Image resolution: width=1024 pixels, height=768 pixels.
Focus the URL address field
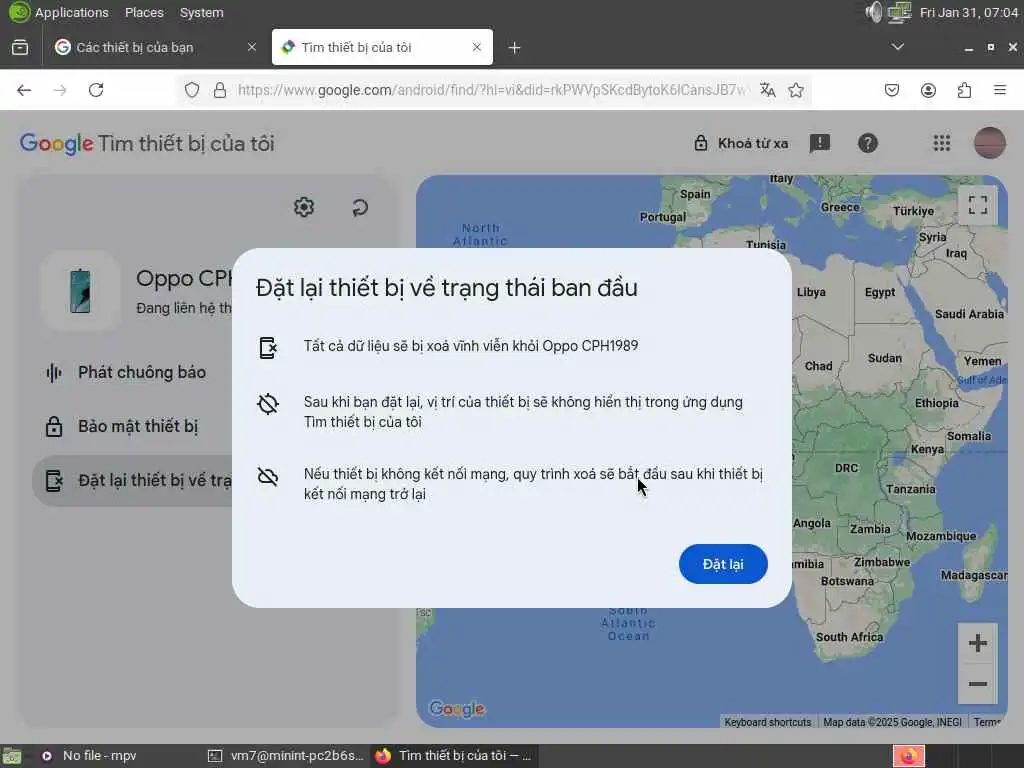click(491, 90)
